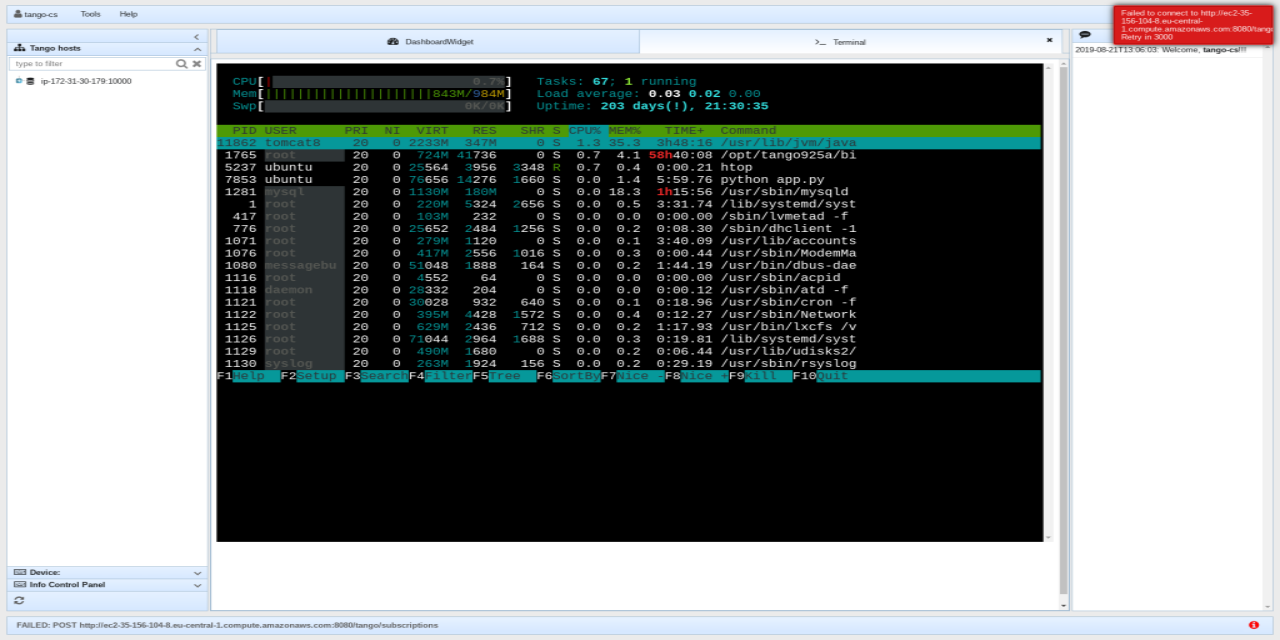The image size is (1280, 640).
Task: Collapse the Tango hosts section
Action: (x=197, y=48)
